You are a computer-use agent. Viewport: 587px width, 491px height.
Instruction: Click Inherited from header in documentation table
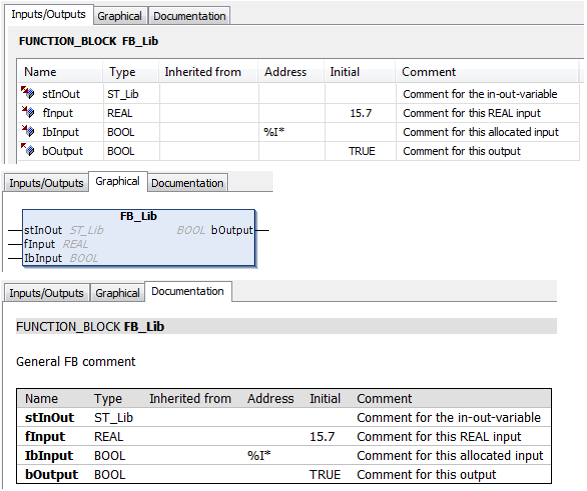[x=190, y=399]
